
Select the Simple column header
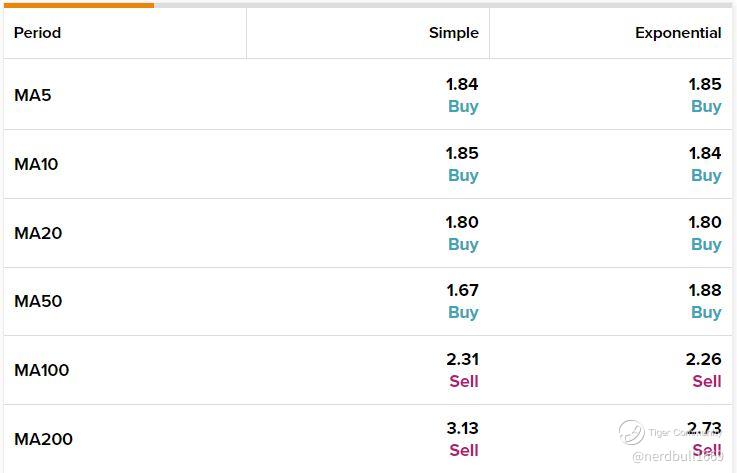pyautogui.click(x=454, y=33)
